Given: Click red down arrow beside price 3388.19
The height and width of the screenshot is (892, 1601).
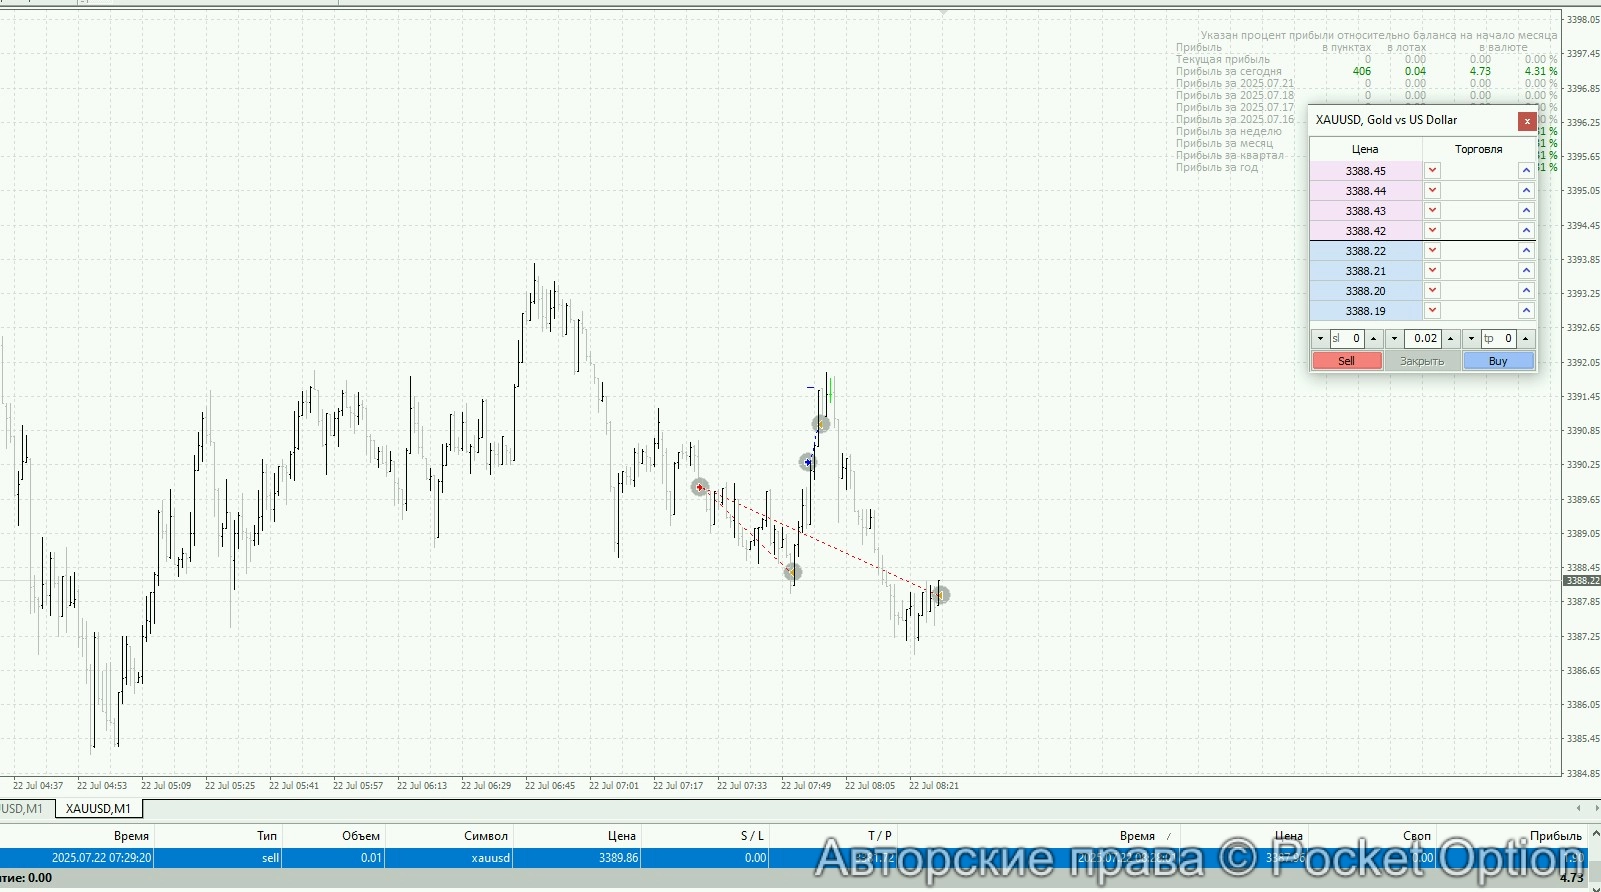Looking at the screenshot, I should pyautogui.click(x=1432, y=310).
